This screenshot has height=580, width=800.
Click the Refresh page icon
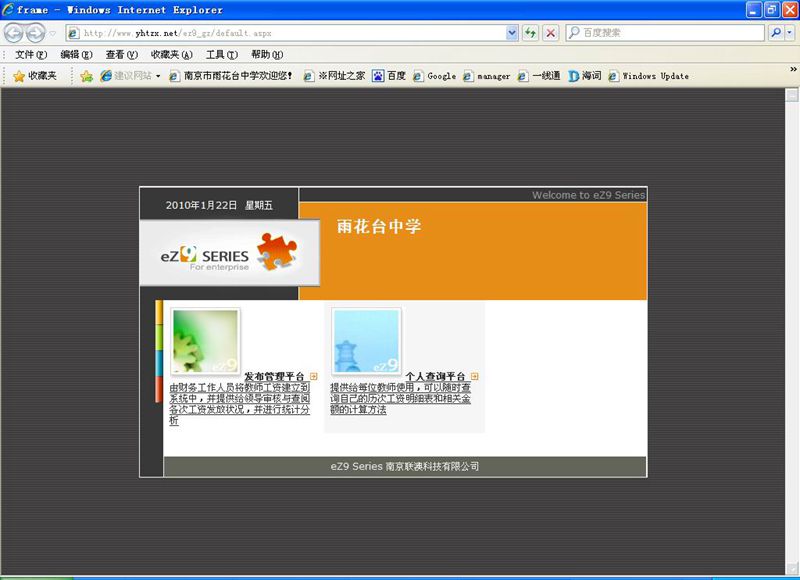530,33
